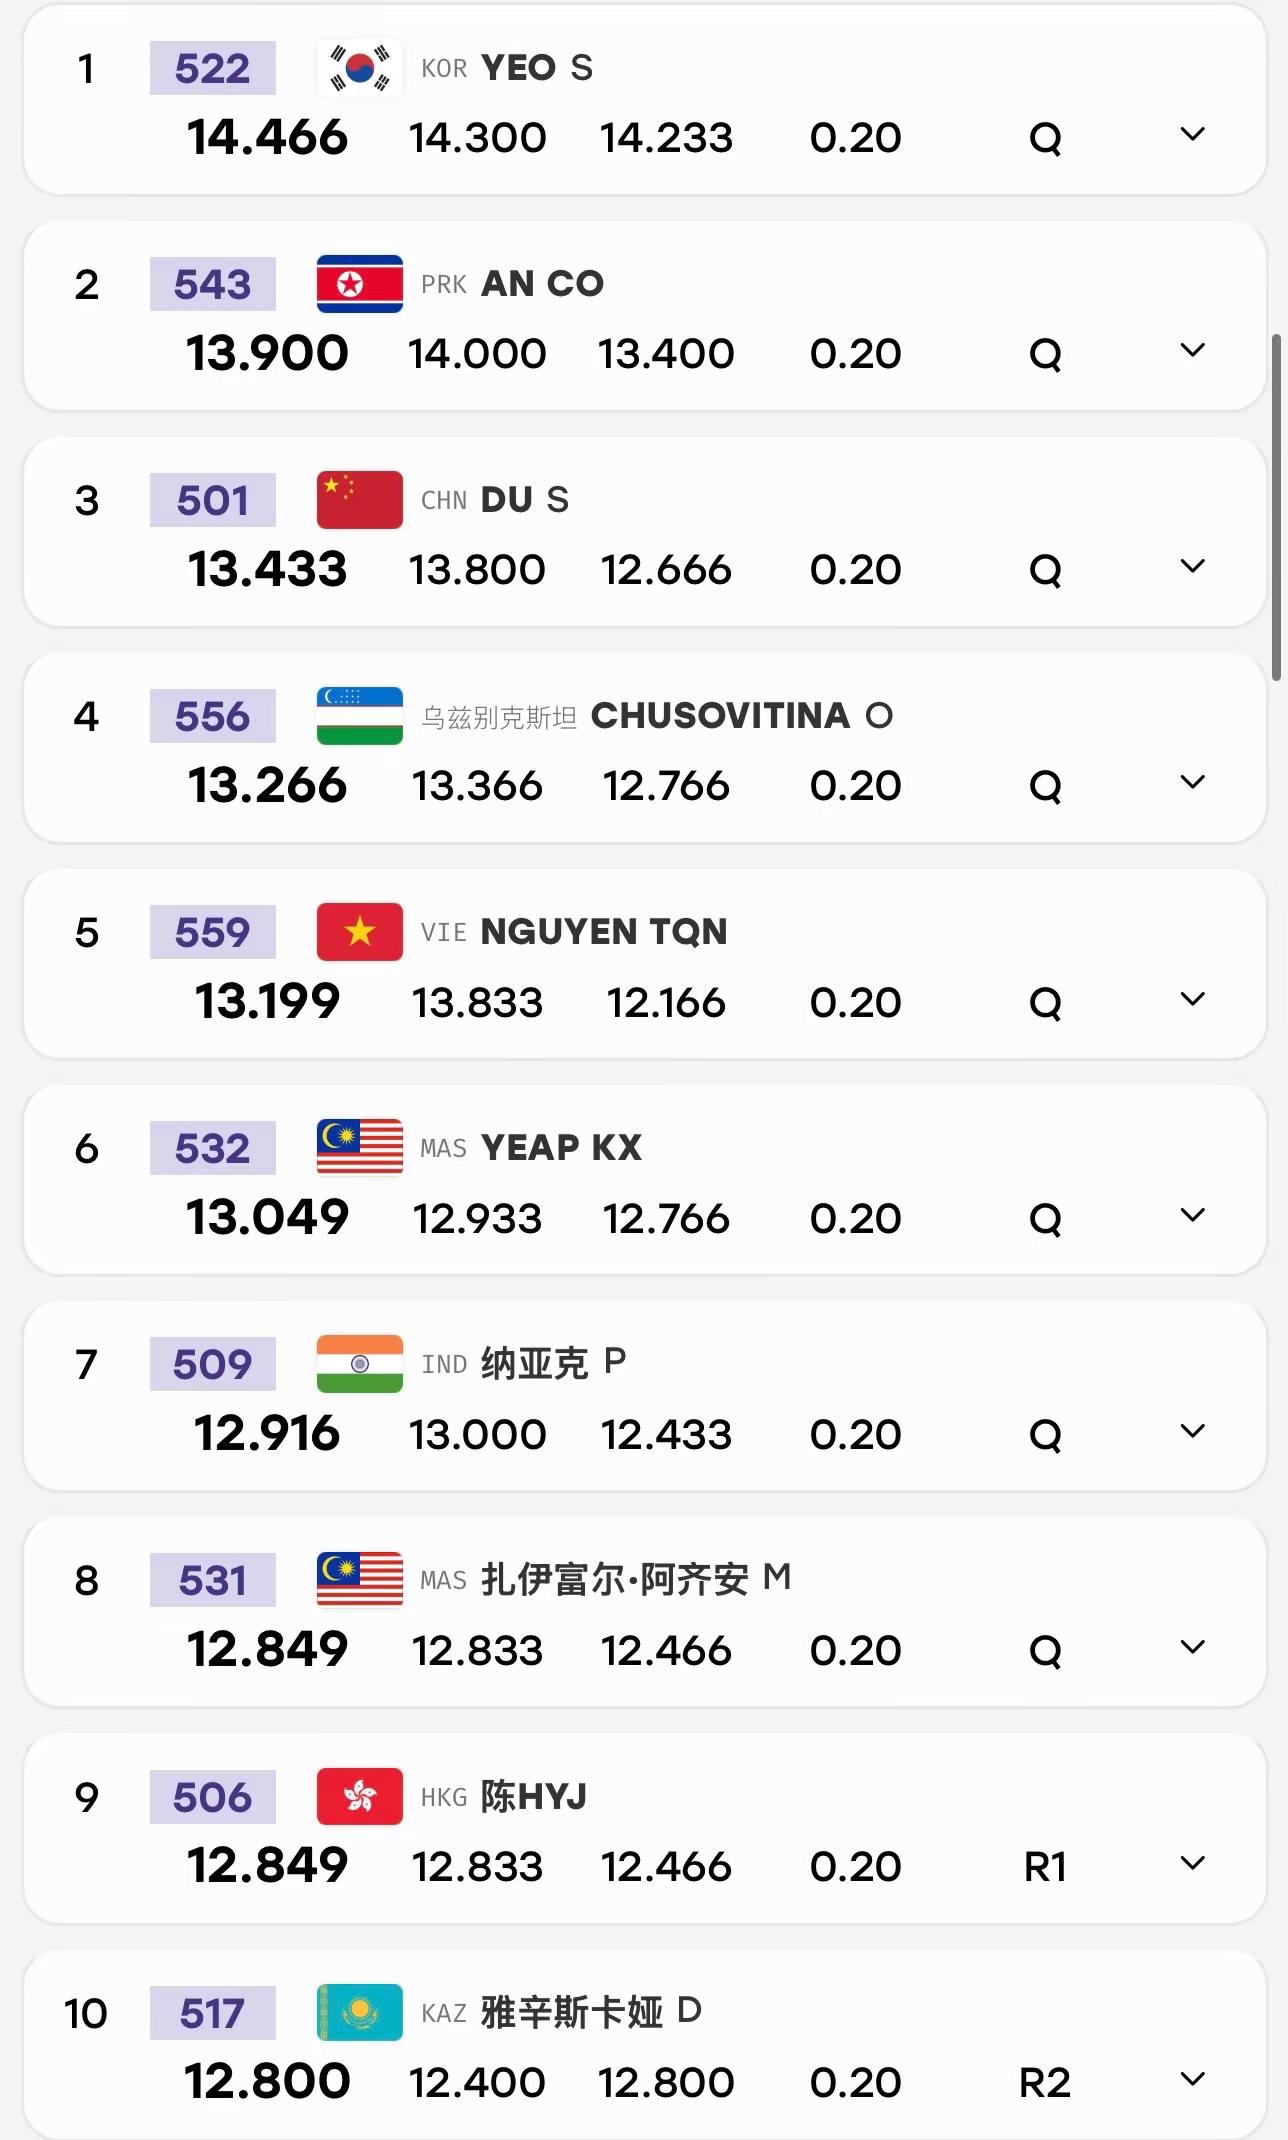Tap the South Korea flag icon
Viewport: 1288px width, 2140px height.
pyautogui.click(x=360, y=68)
